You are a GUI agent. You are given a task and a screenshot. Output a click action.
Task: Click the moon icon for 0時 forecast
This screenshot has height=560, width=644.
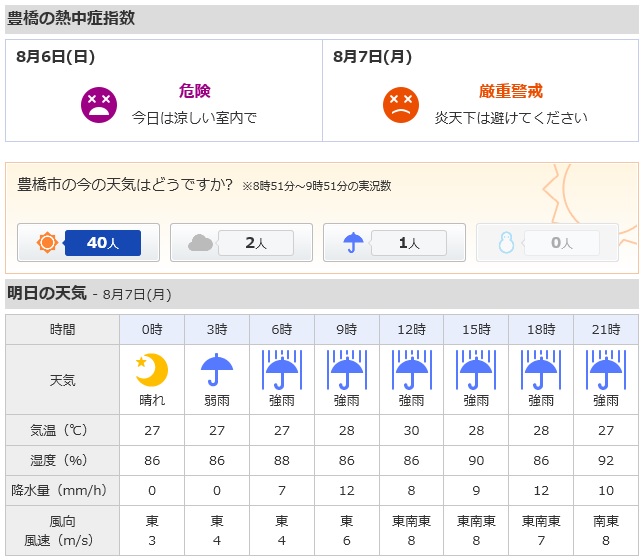152,370
